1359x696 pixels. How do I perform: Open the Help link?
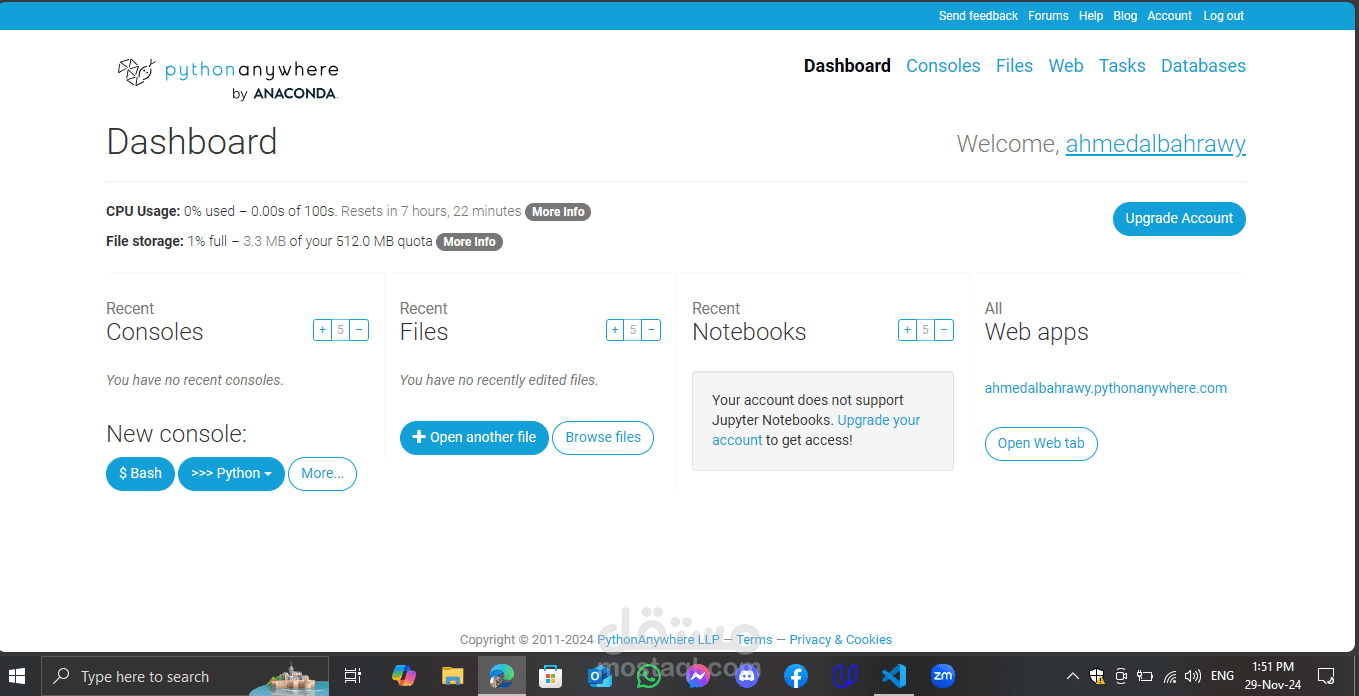pos(1091,16)
